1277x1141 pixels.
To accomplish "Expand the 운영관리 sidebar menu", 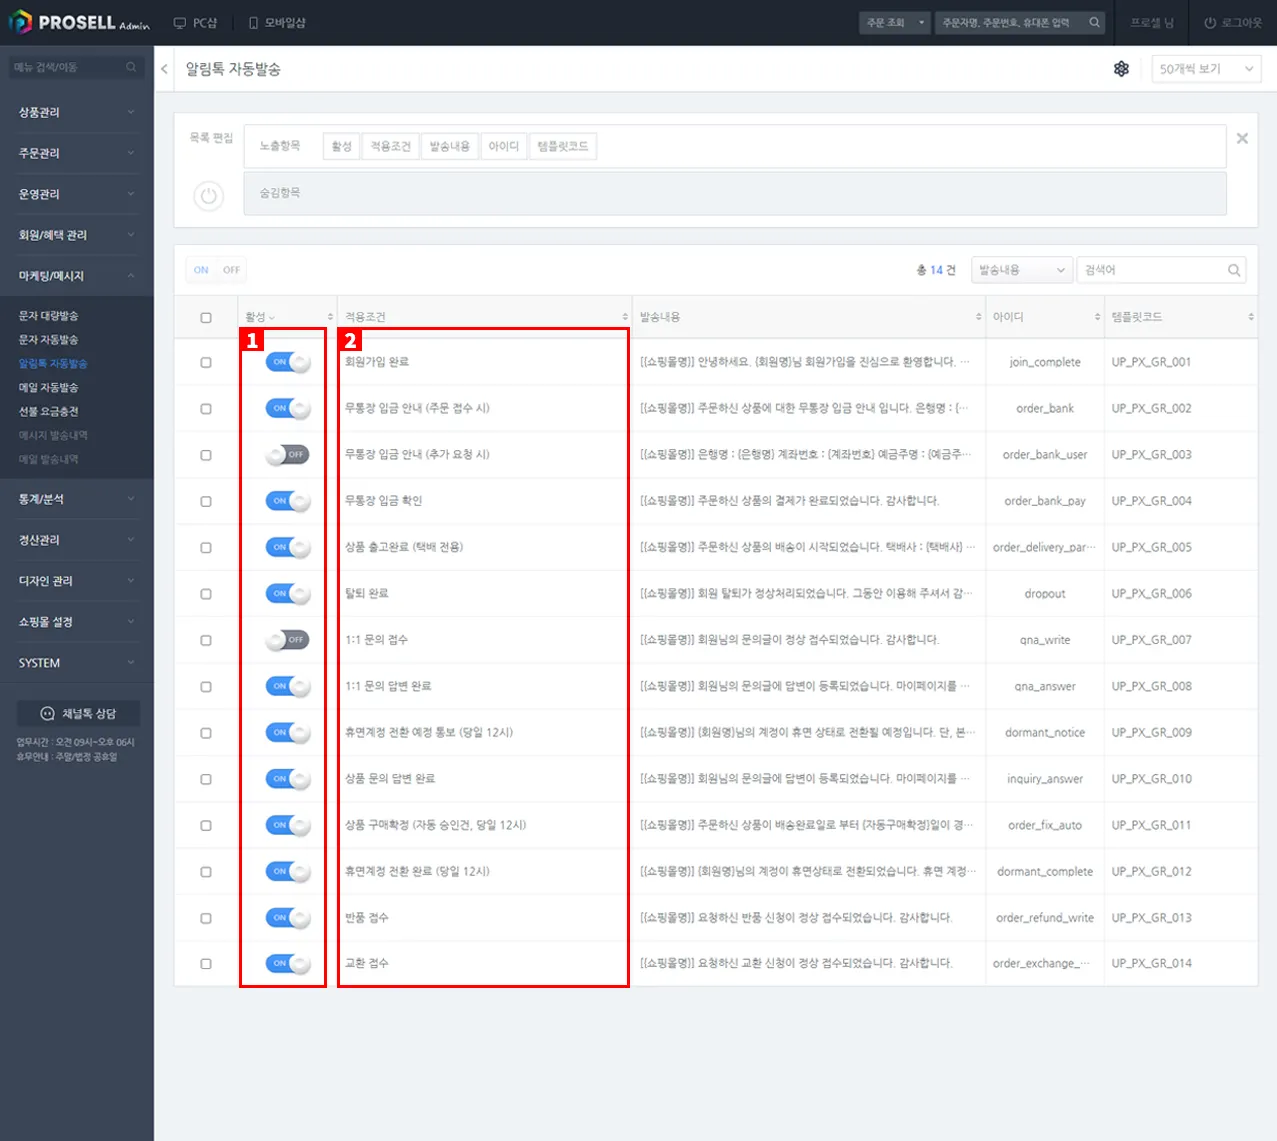I will click(77, 194).
